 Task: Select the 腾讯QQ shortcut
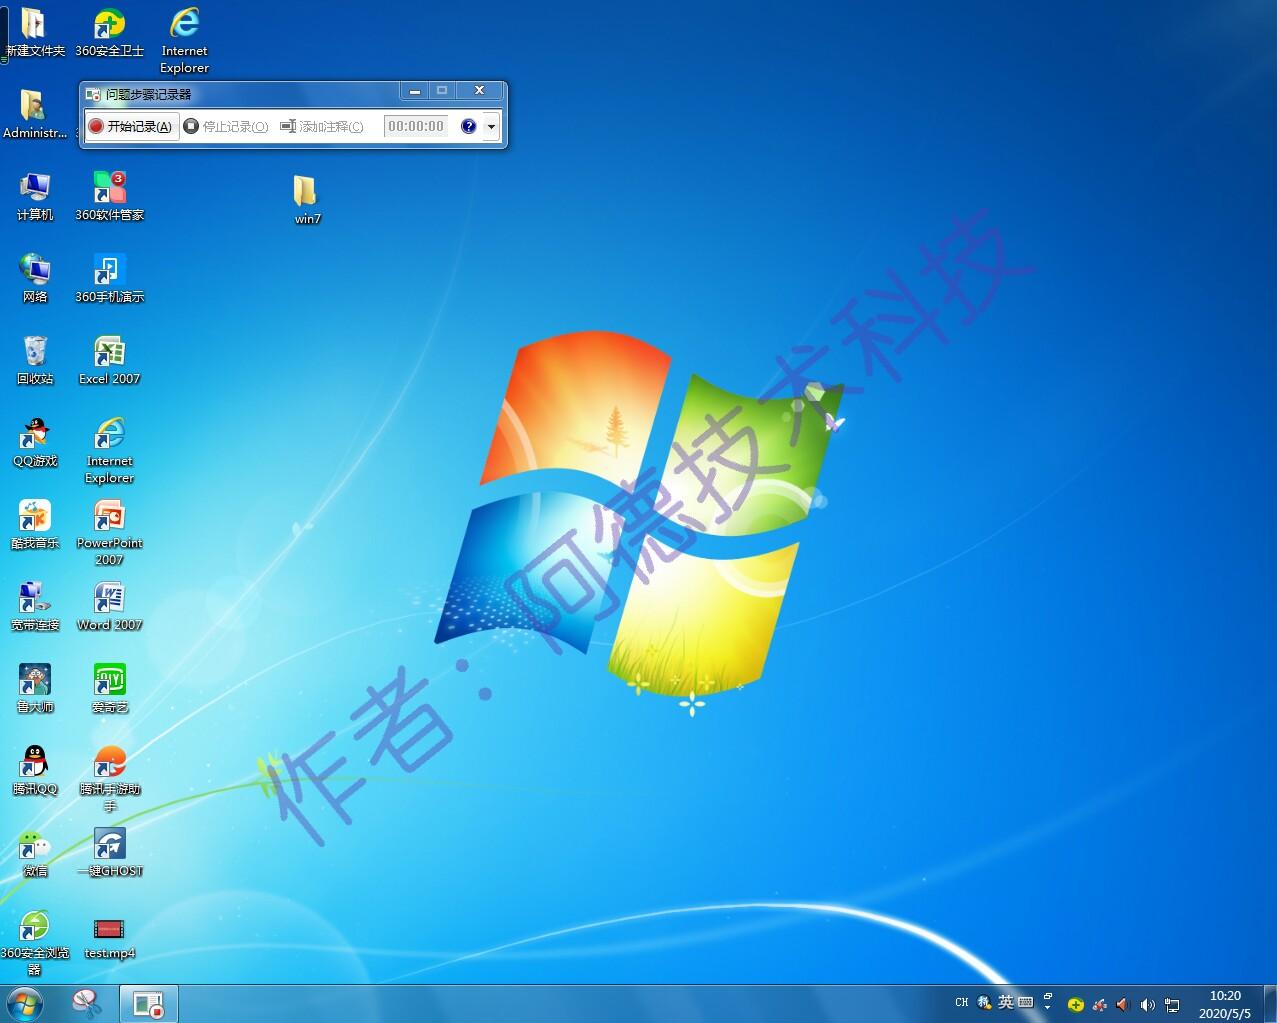pyautogui.click(x=35, y=771)
